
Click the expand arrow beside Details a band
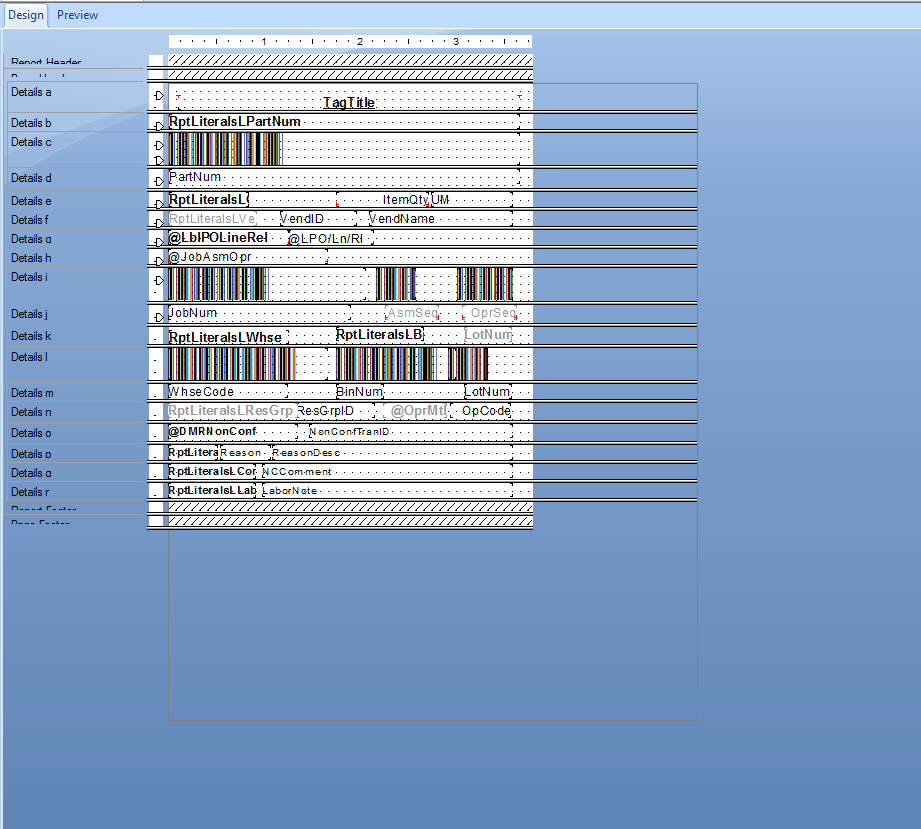pyautogui.click(x=157, y=96)
